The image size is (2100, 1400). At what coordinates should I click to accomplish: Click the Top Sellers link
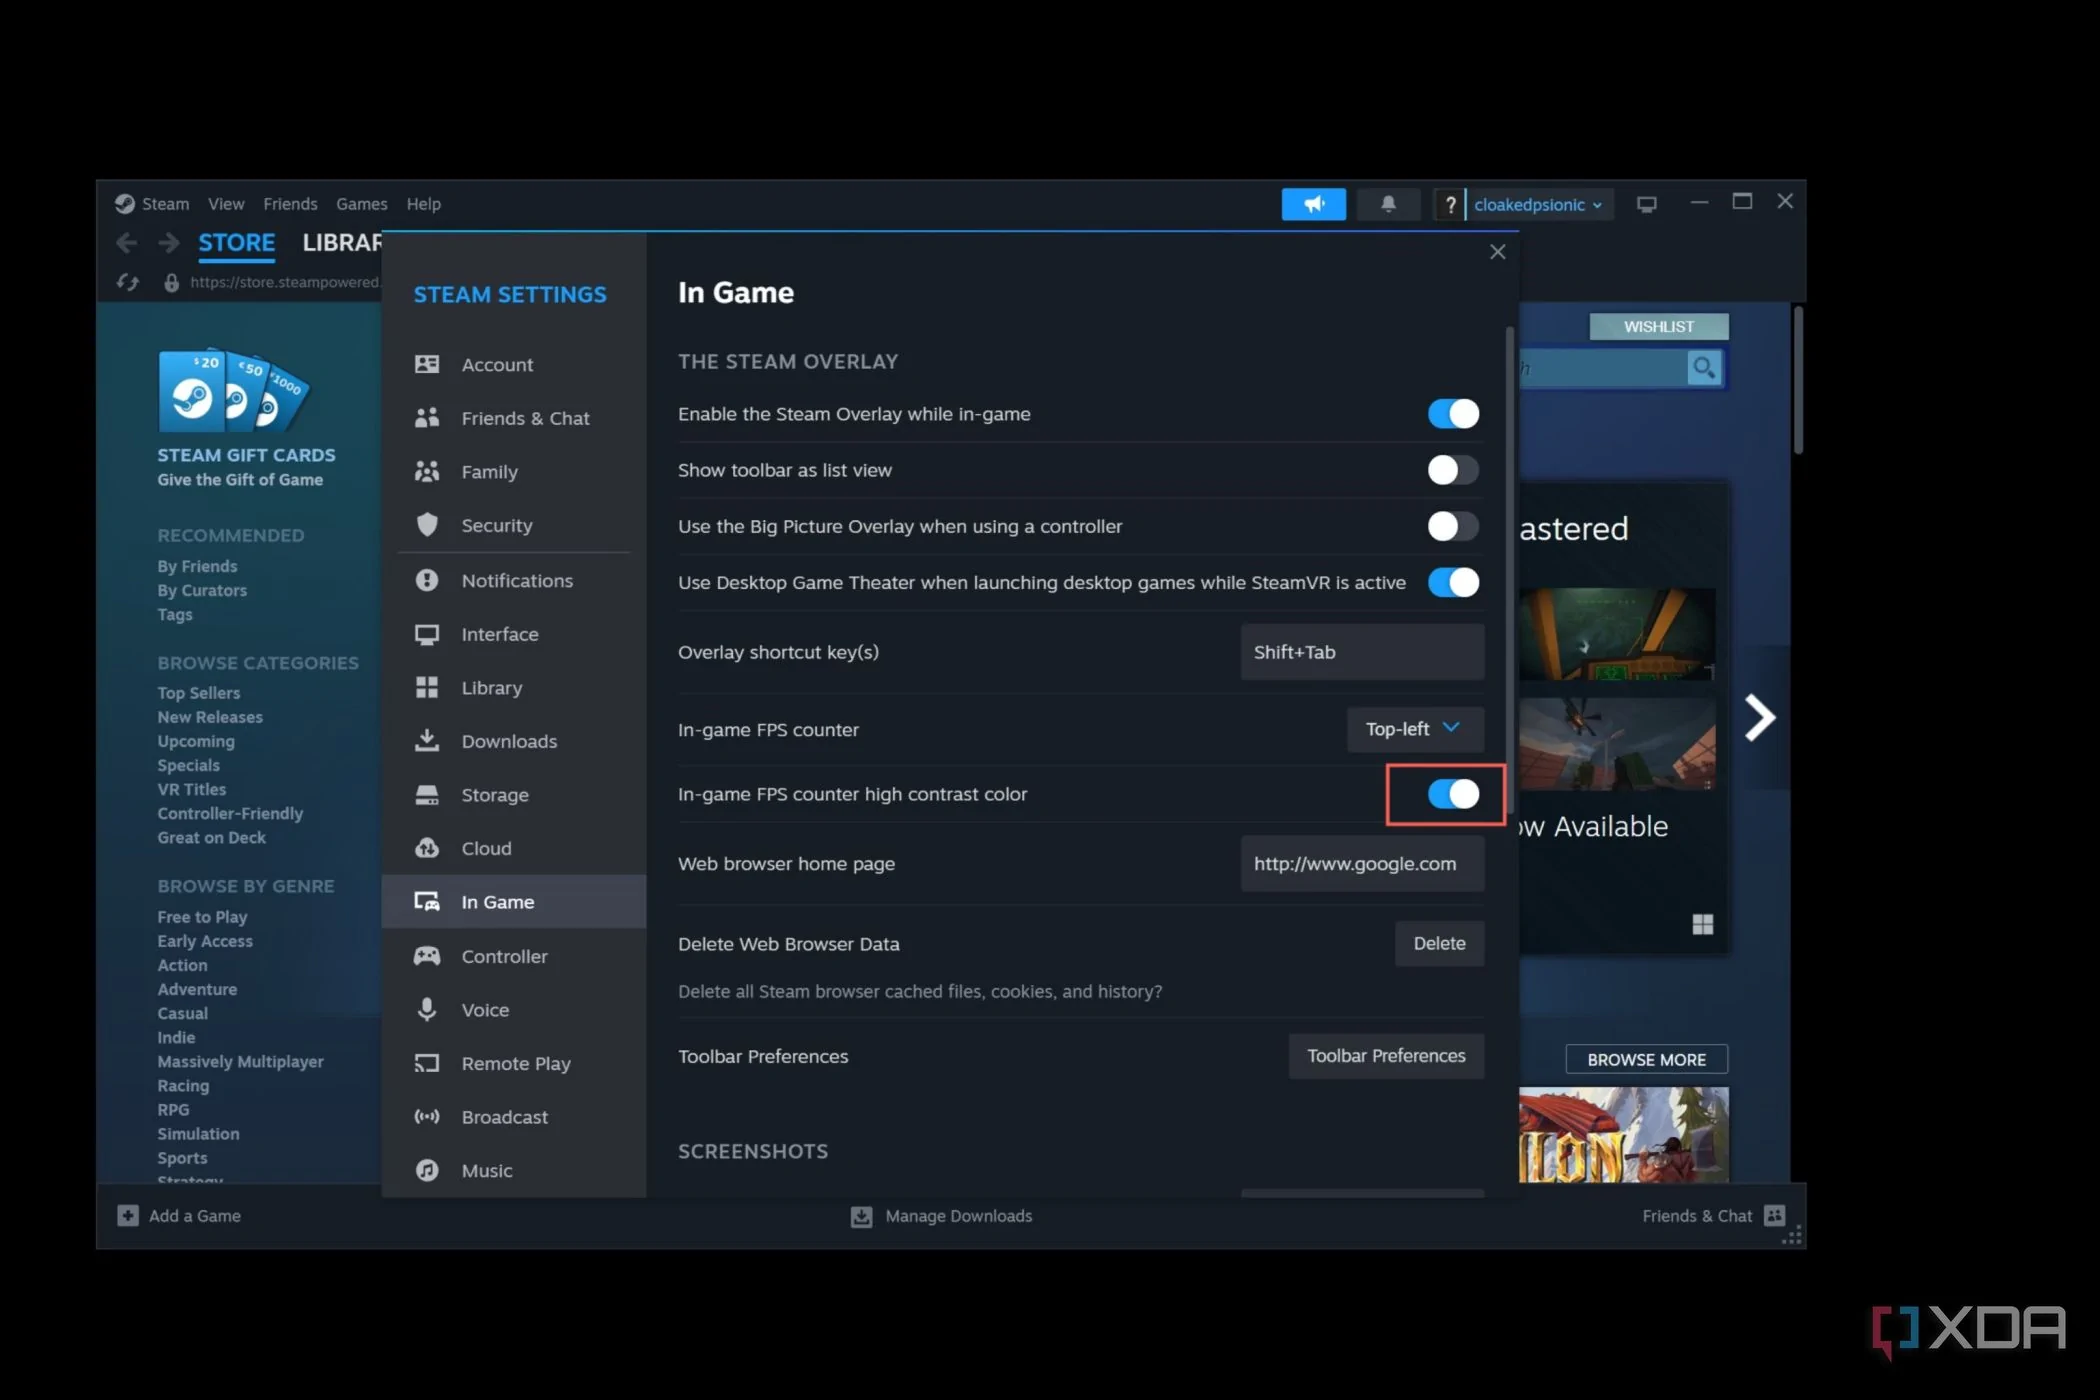point(199,693)
